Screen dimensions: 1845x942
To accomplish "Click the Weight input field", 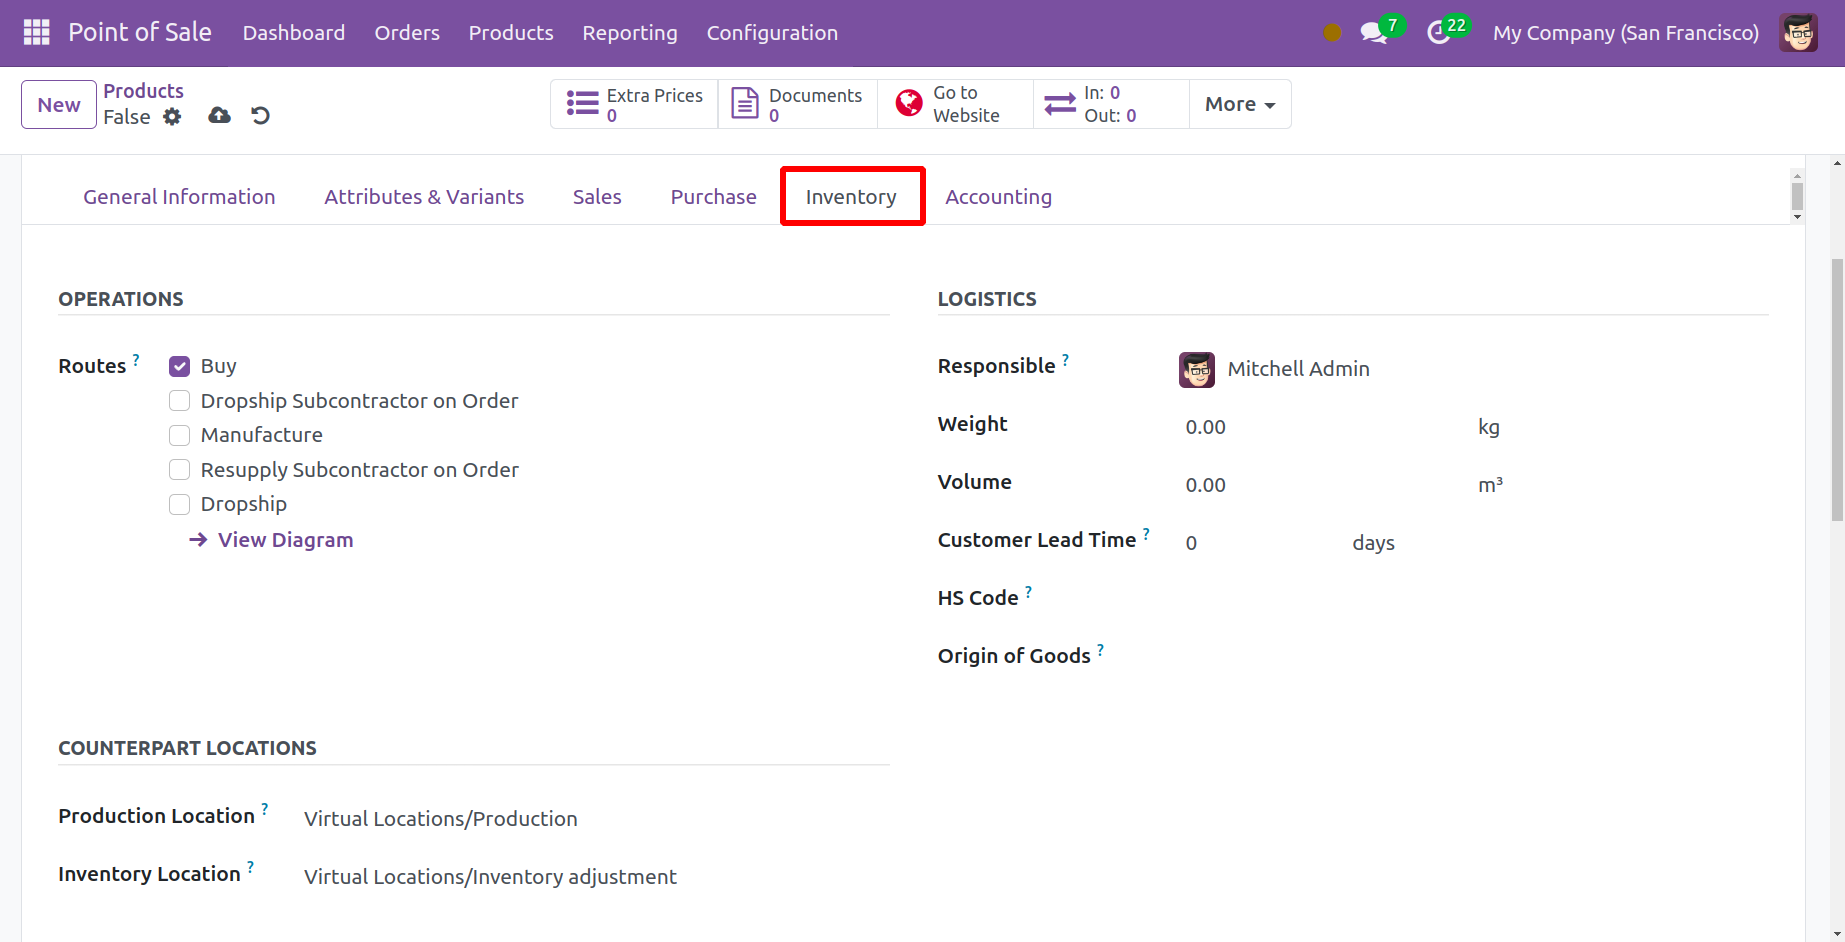I will pyautogui.click(x=1320, y=427).
